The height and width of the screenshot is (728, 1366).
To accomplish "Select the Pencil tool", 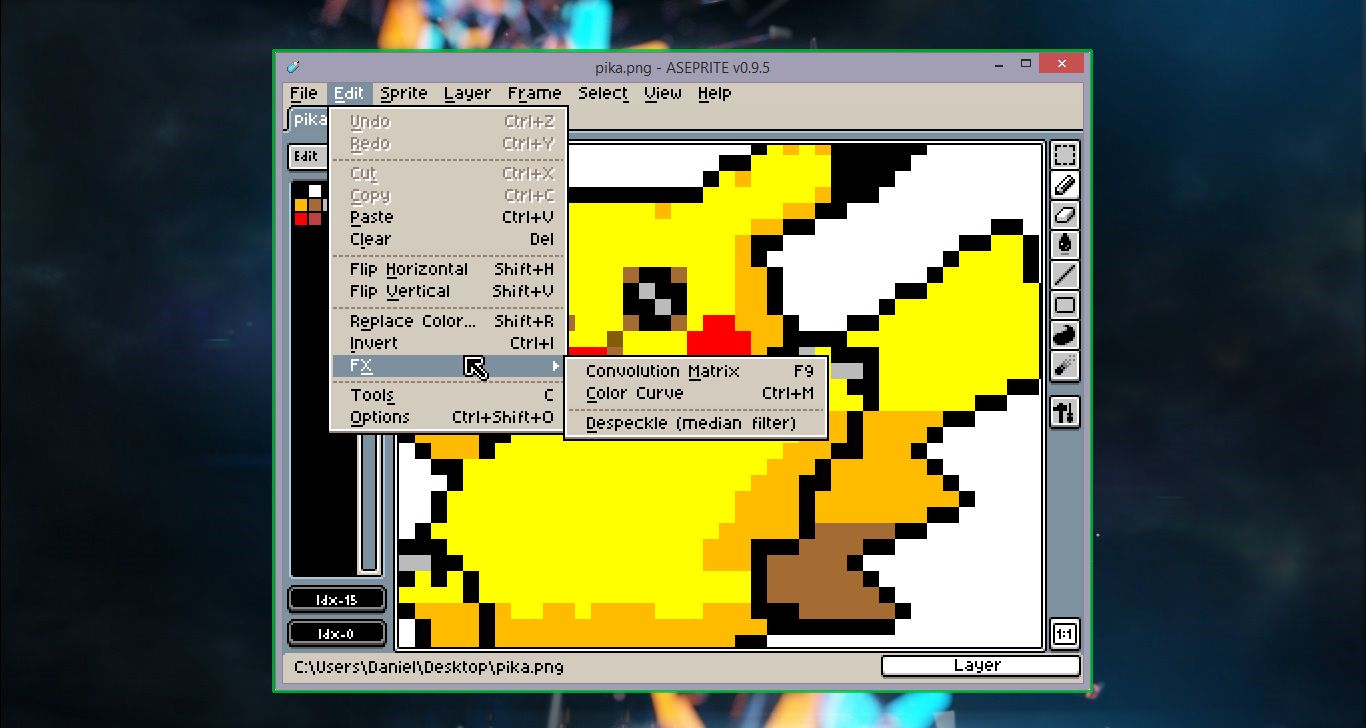I will pos(1065,185).
